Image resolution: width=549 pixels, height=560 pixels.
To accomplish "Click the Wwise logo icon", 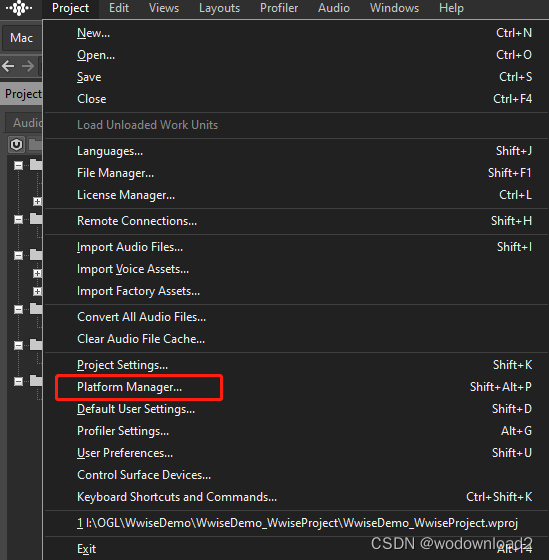I will (x=19, y=8).
